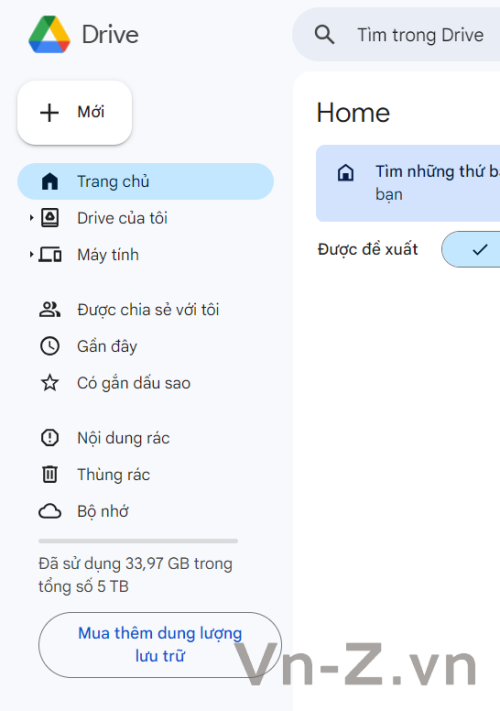
Task: Select the Drive của tôi drive icon
Action: pyautogui.click(x=49, y=218)
